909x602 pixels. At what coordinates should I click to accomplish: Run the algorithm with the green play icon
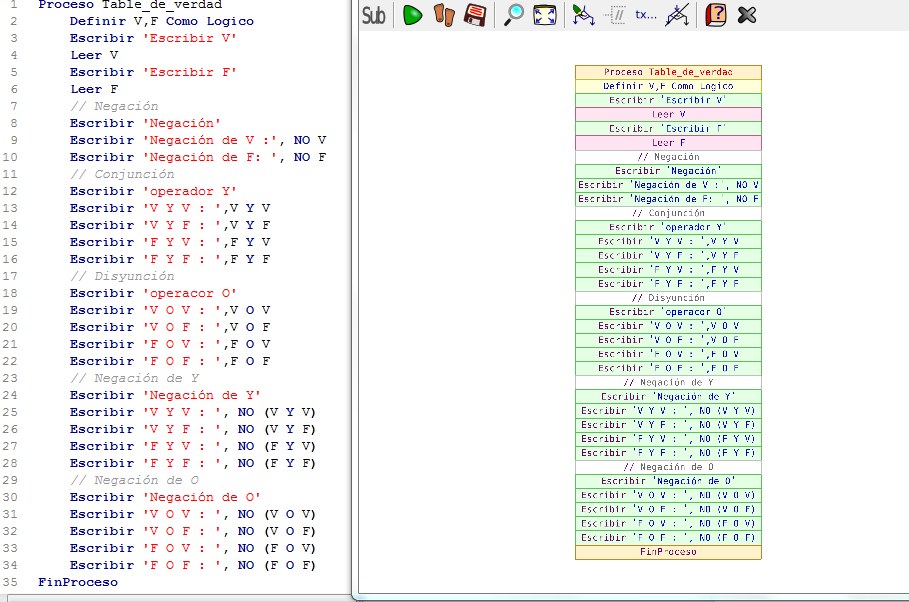[x=412, y=15]
